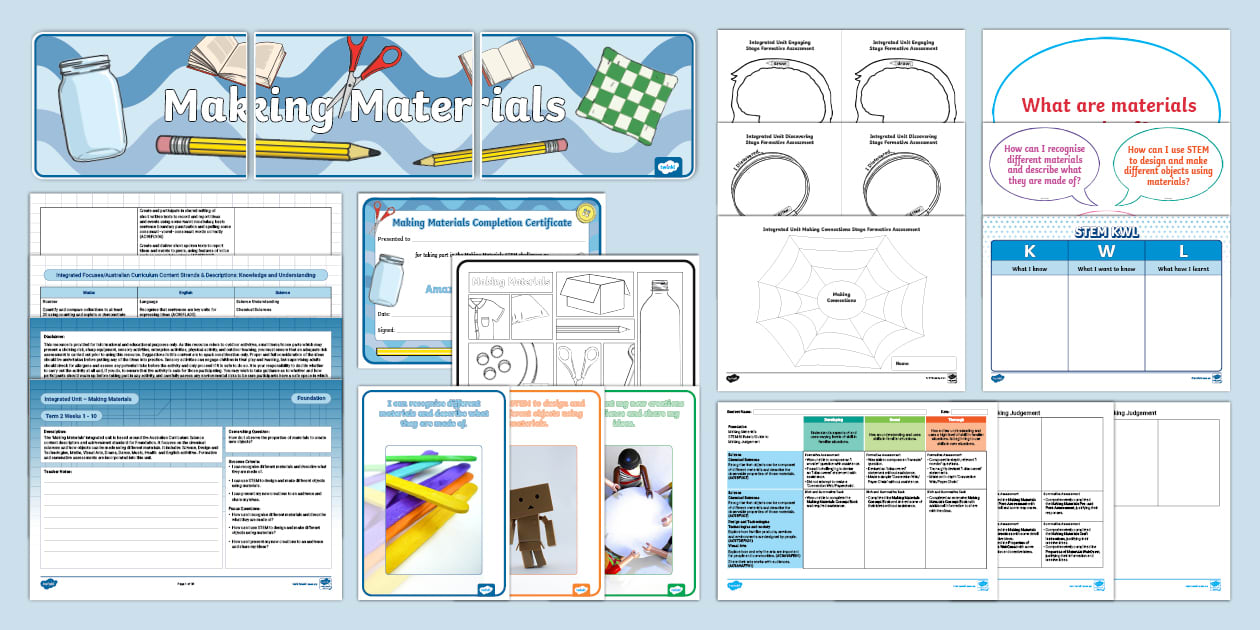Click the shirt outline on the colouring page

(x=486, y=316)
